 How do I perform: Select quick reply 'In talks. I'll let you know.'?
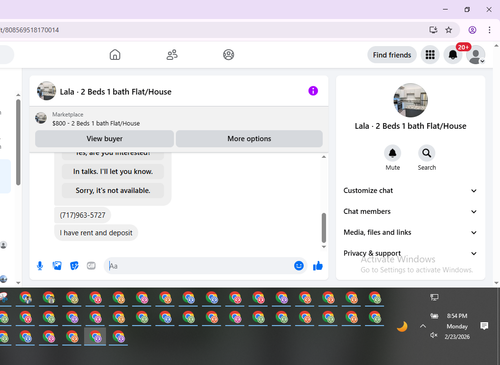[113, 171]
